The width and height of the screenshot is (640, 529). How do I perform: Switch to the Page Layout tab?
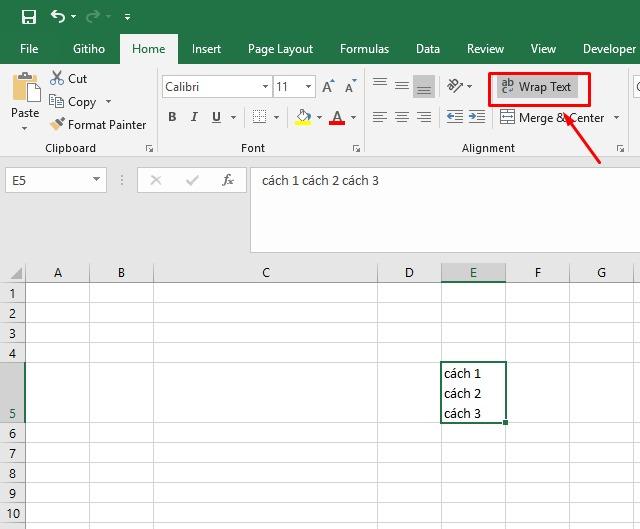pyautogui.click(x=280, y=49)
